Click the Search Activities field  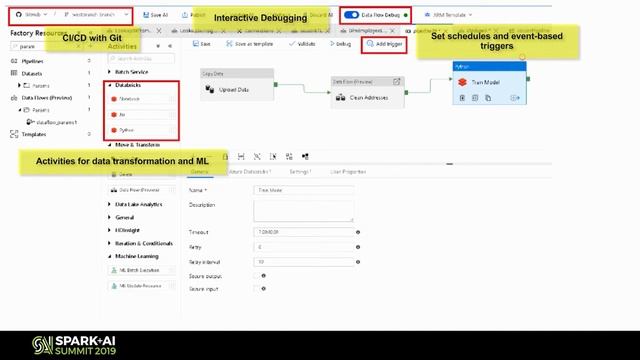[141, 59]
